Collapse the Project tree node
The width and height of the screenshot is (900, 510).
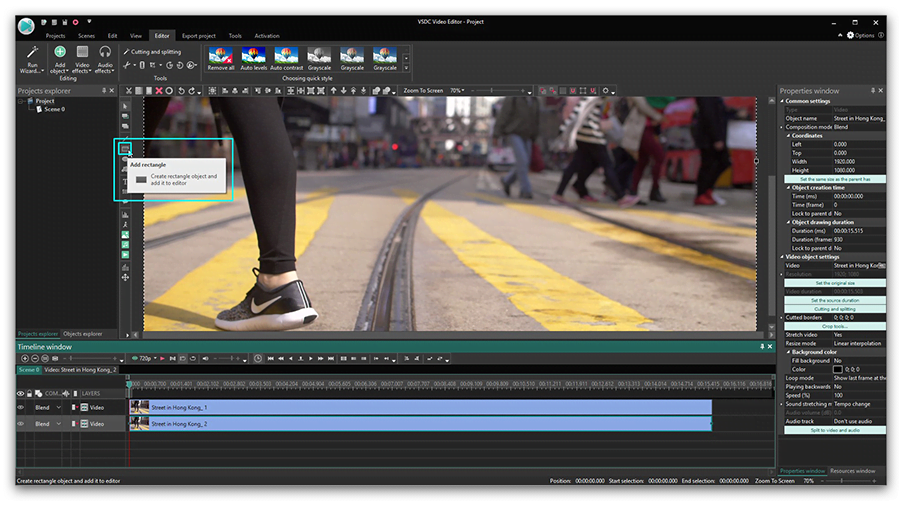pos(21,102)
